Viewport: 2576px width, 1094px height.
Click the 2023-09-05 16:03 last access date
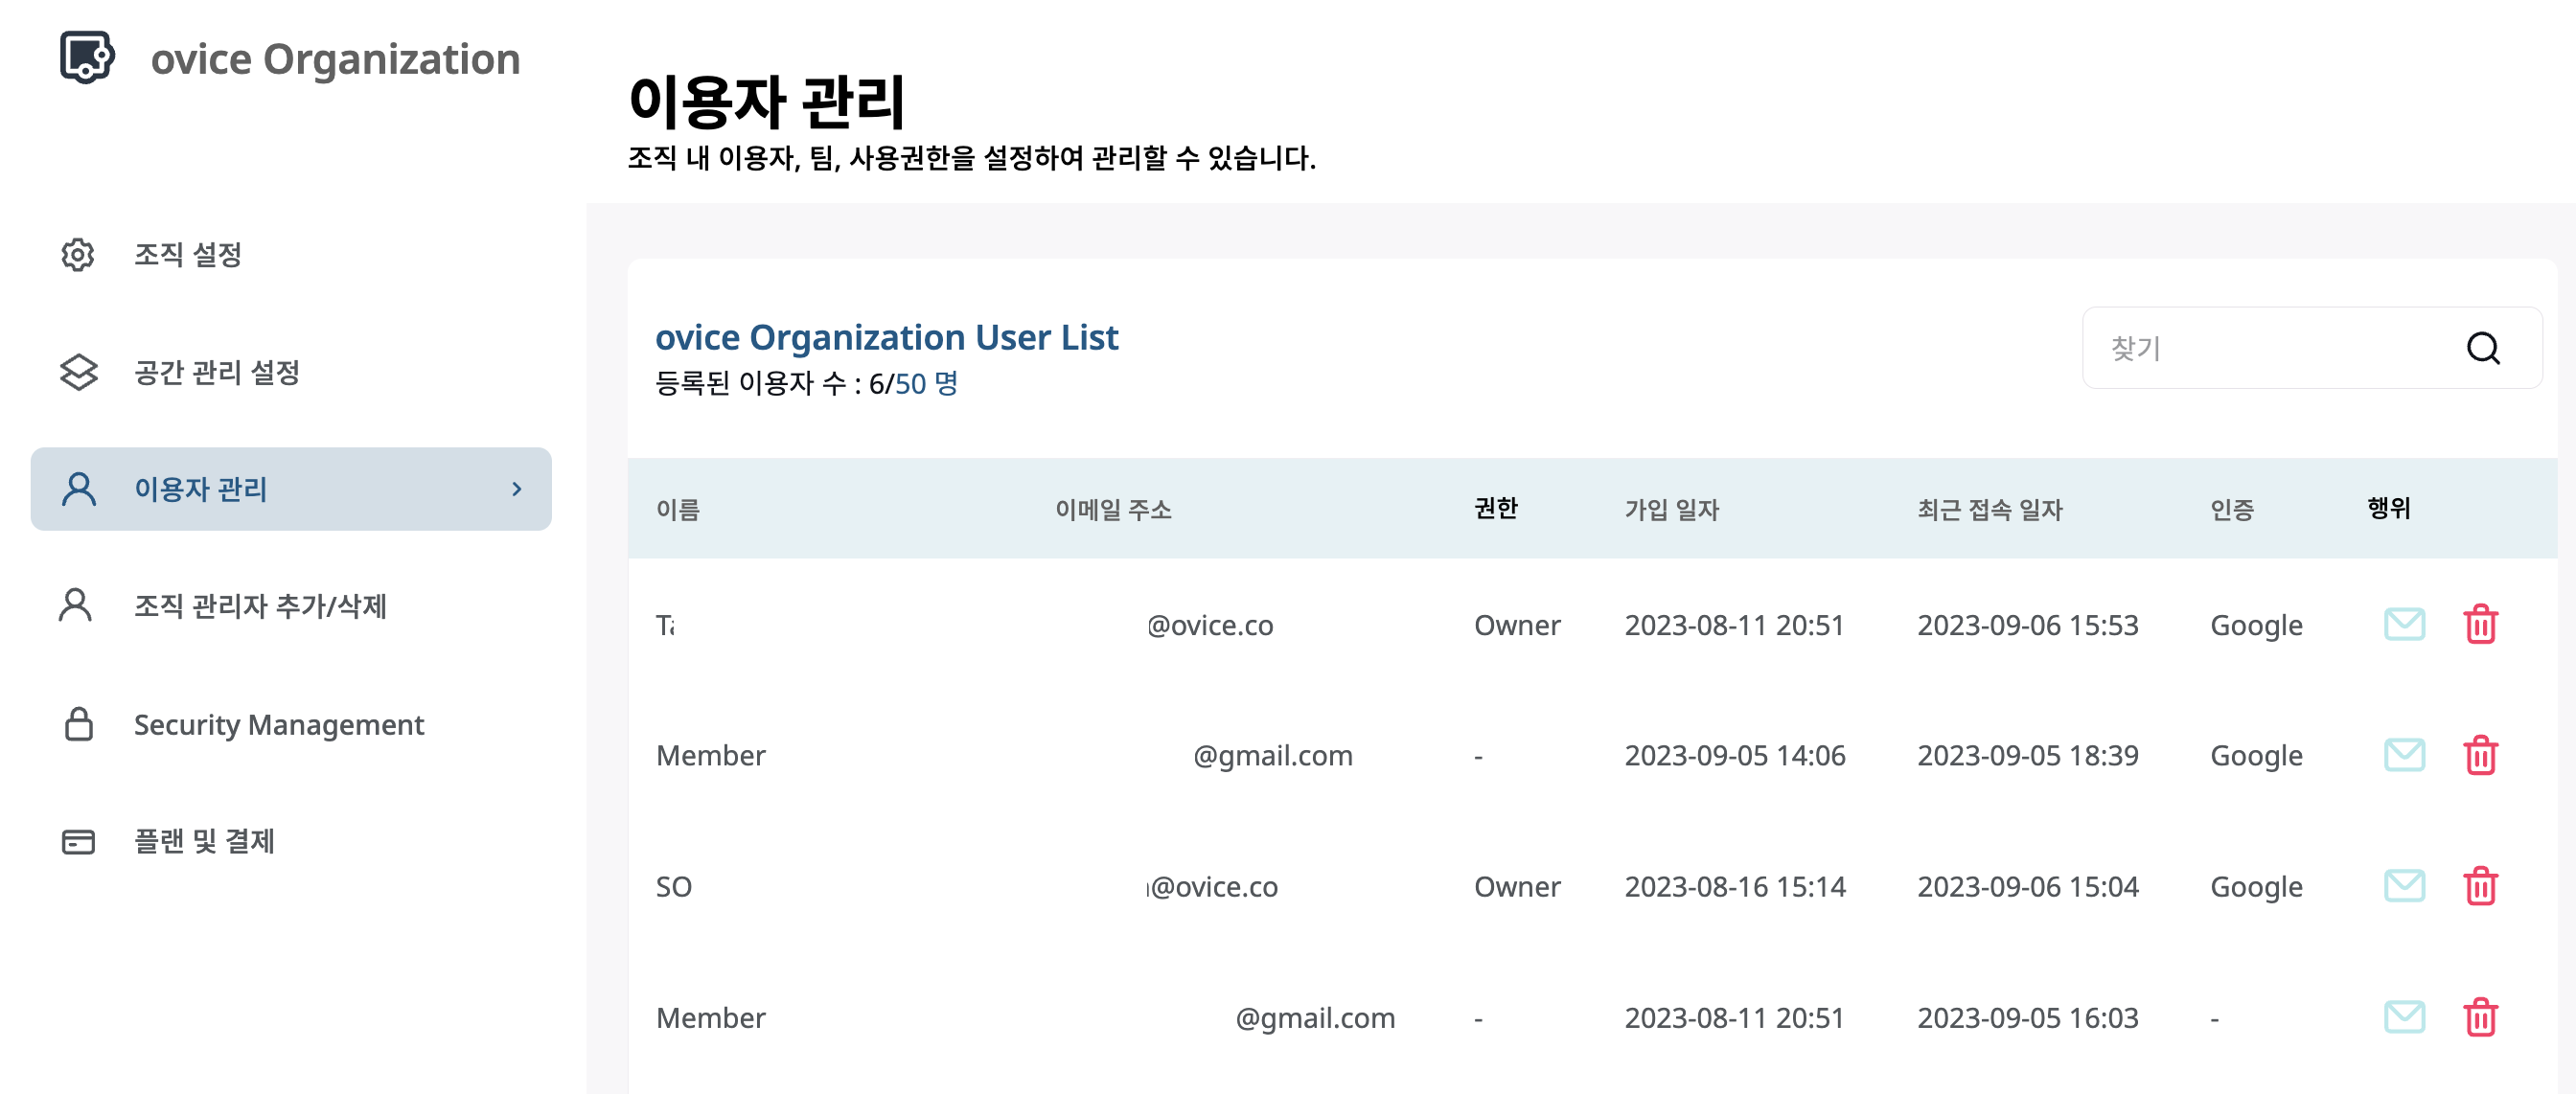pyautogui.click(x=2028, y=1017)
